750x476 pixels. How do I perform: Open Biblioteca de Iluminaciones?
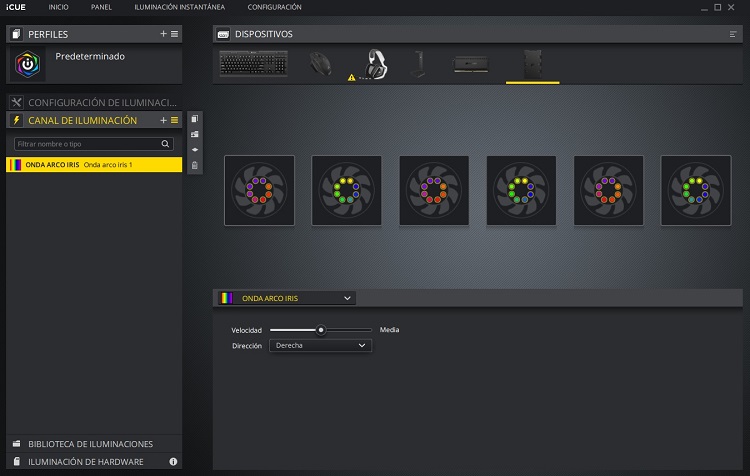pos(90,443)
